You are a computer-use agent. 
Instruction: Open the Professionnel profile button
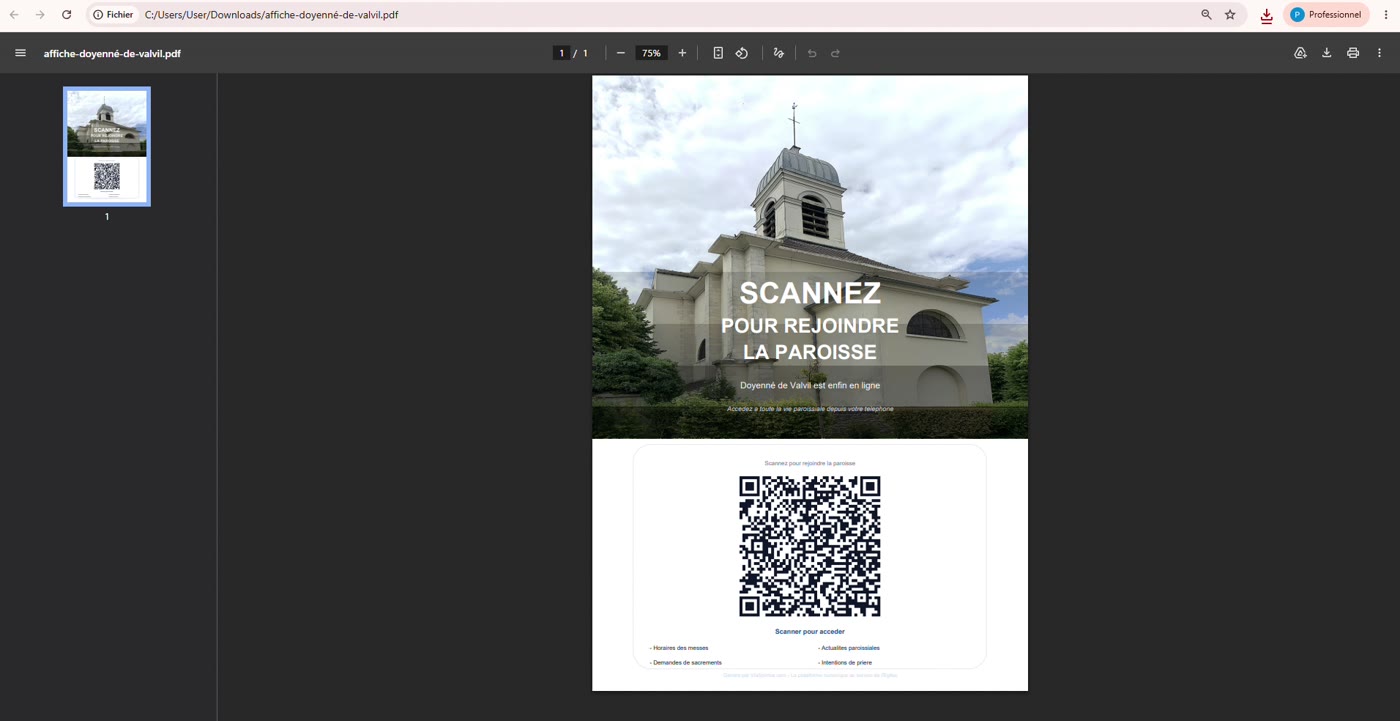1326,15
